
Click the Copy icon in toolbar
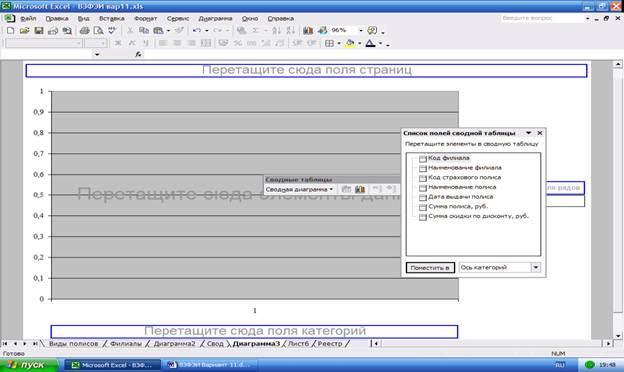click(144, 30)
